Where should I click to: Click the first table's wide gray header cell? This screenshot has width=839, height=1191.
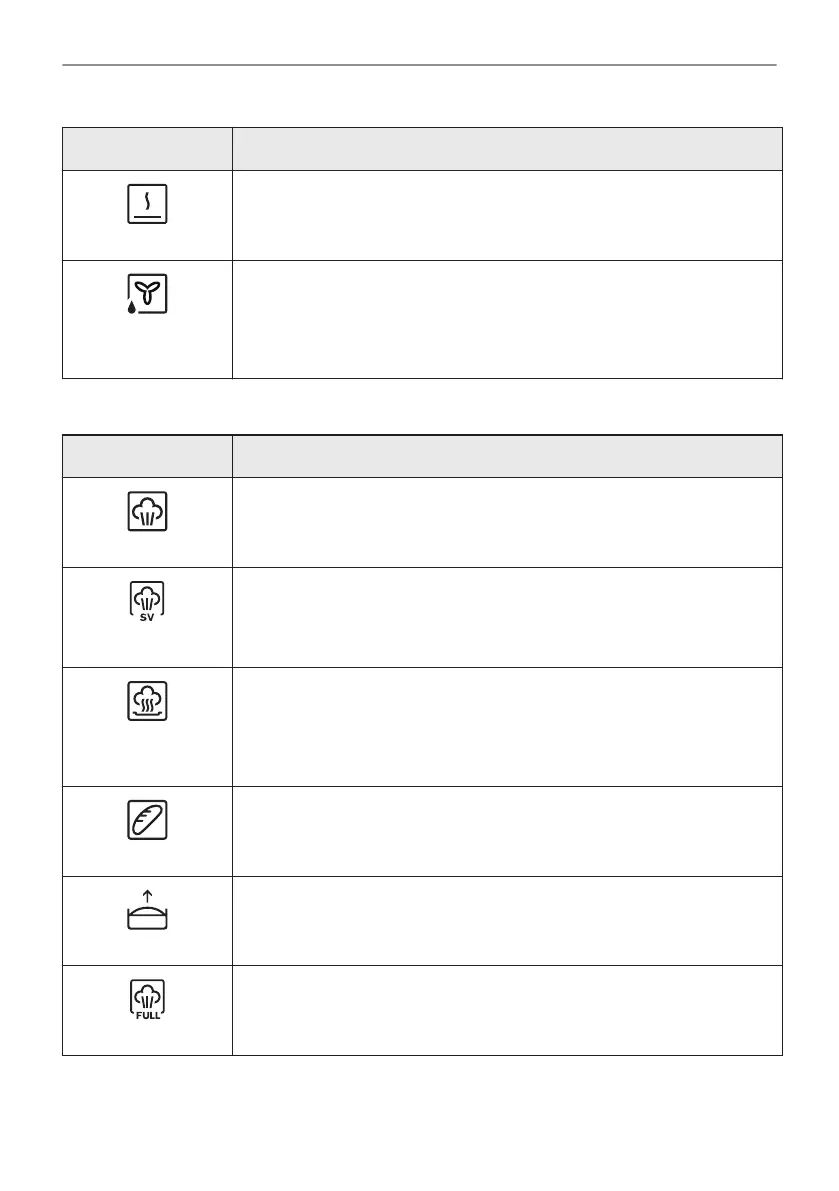506,149
